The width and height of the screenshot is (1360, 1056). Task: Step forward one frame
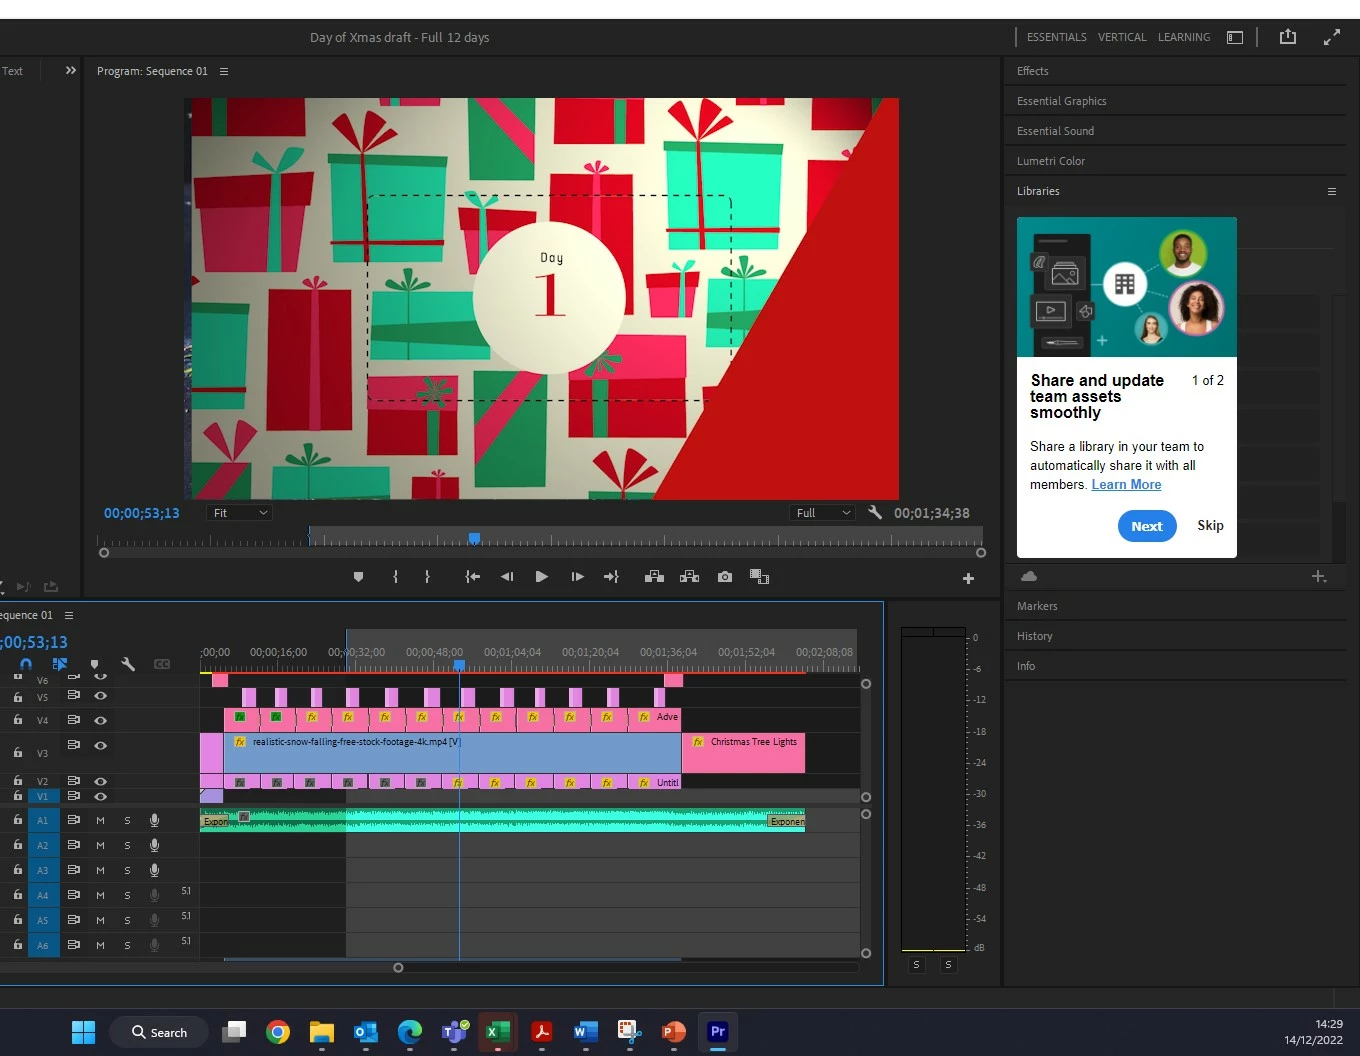pyautogui.click(x=577, y=577)
